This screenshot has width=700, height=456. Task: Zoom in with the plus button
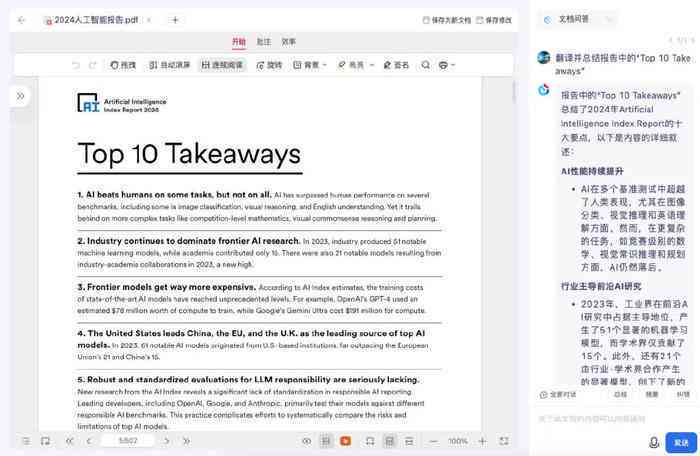coord(483,441)
